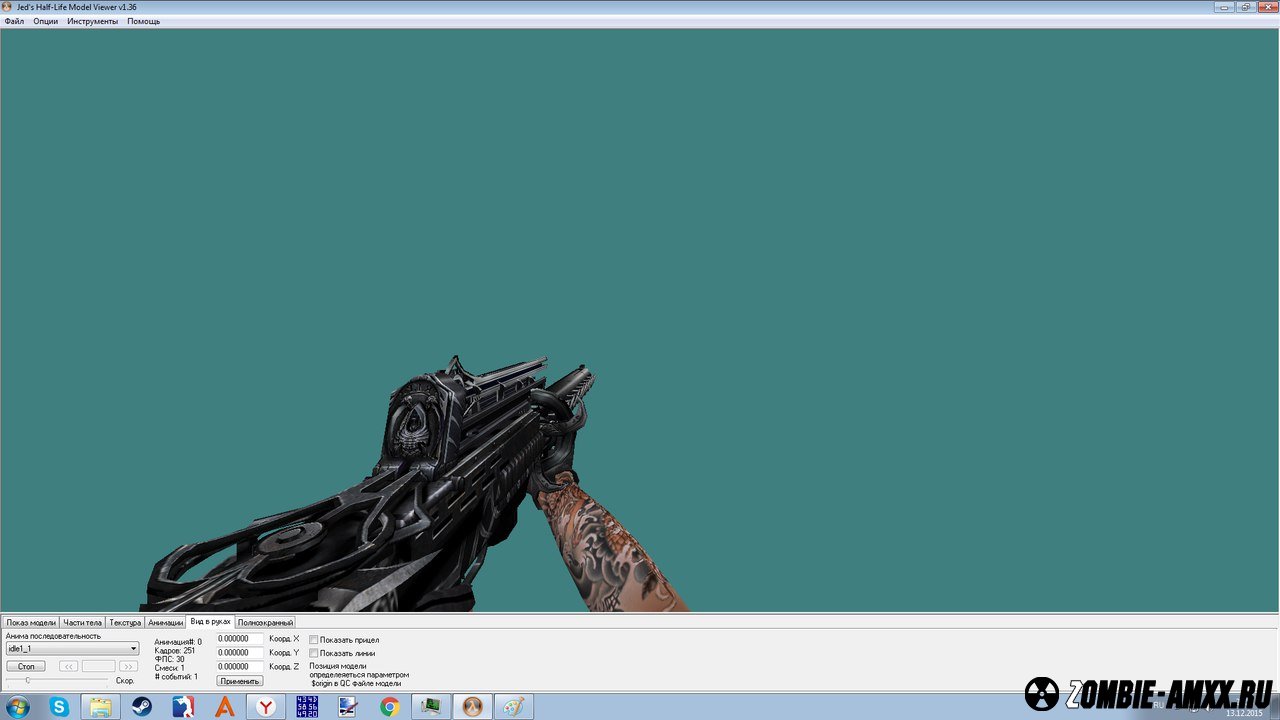Image resolution: width=1280 pixels, height=720 pixels.
Task: Click the Коорд. X value field
Action: pyautogui.click(x=240, y=638)
